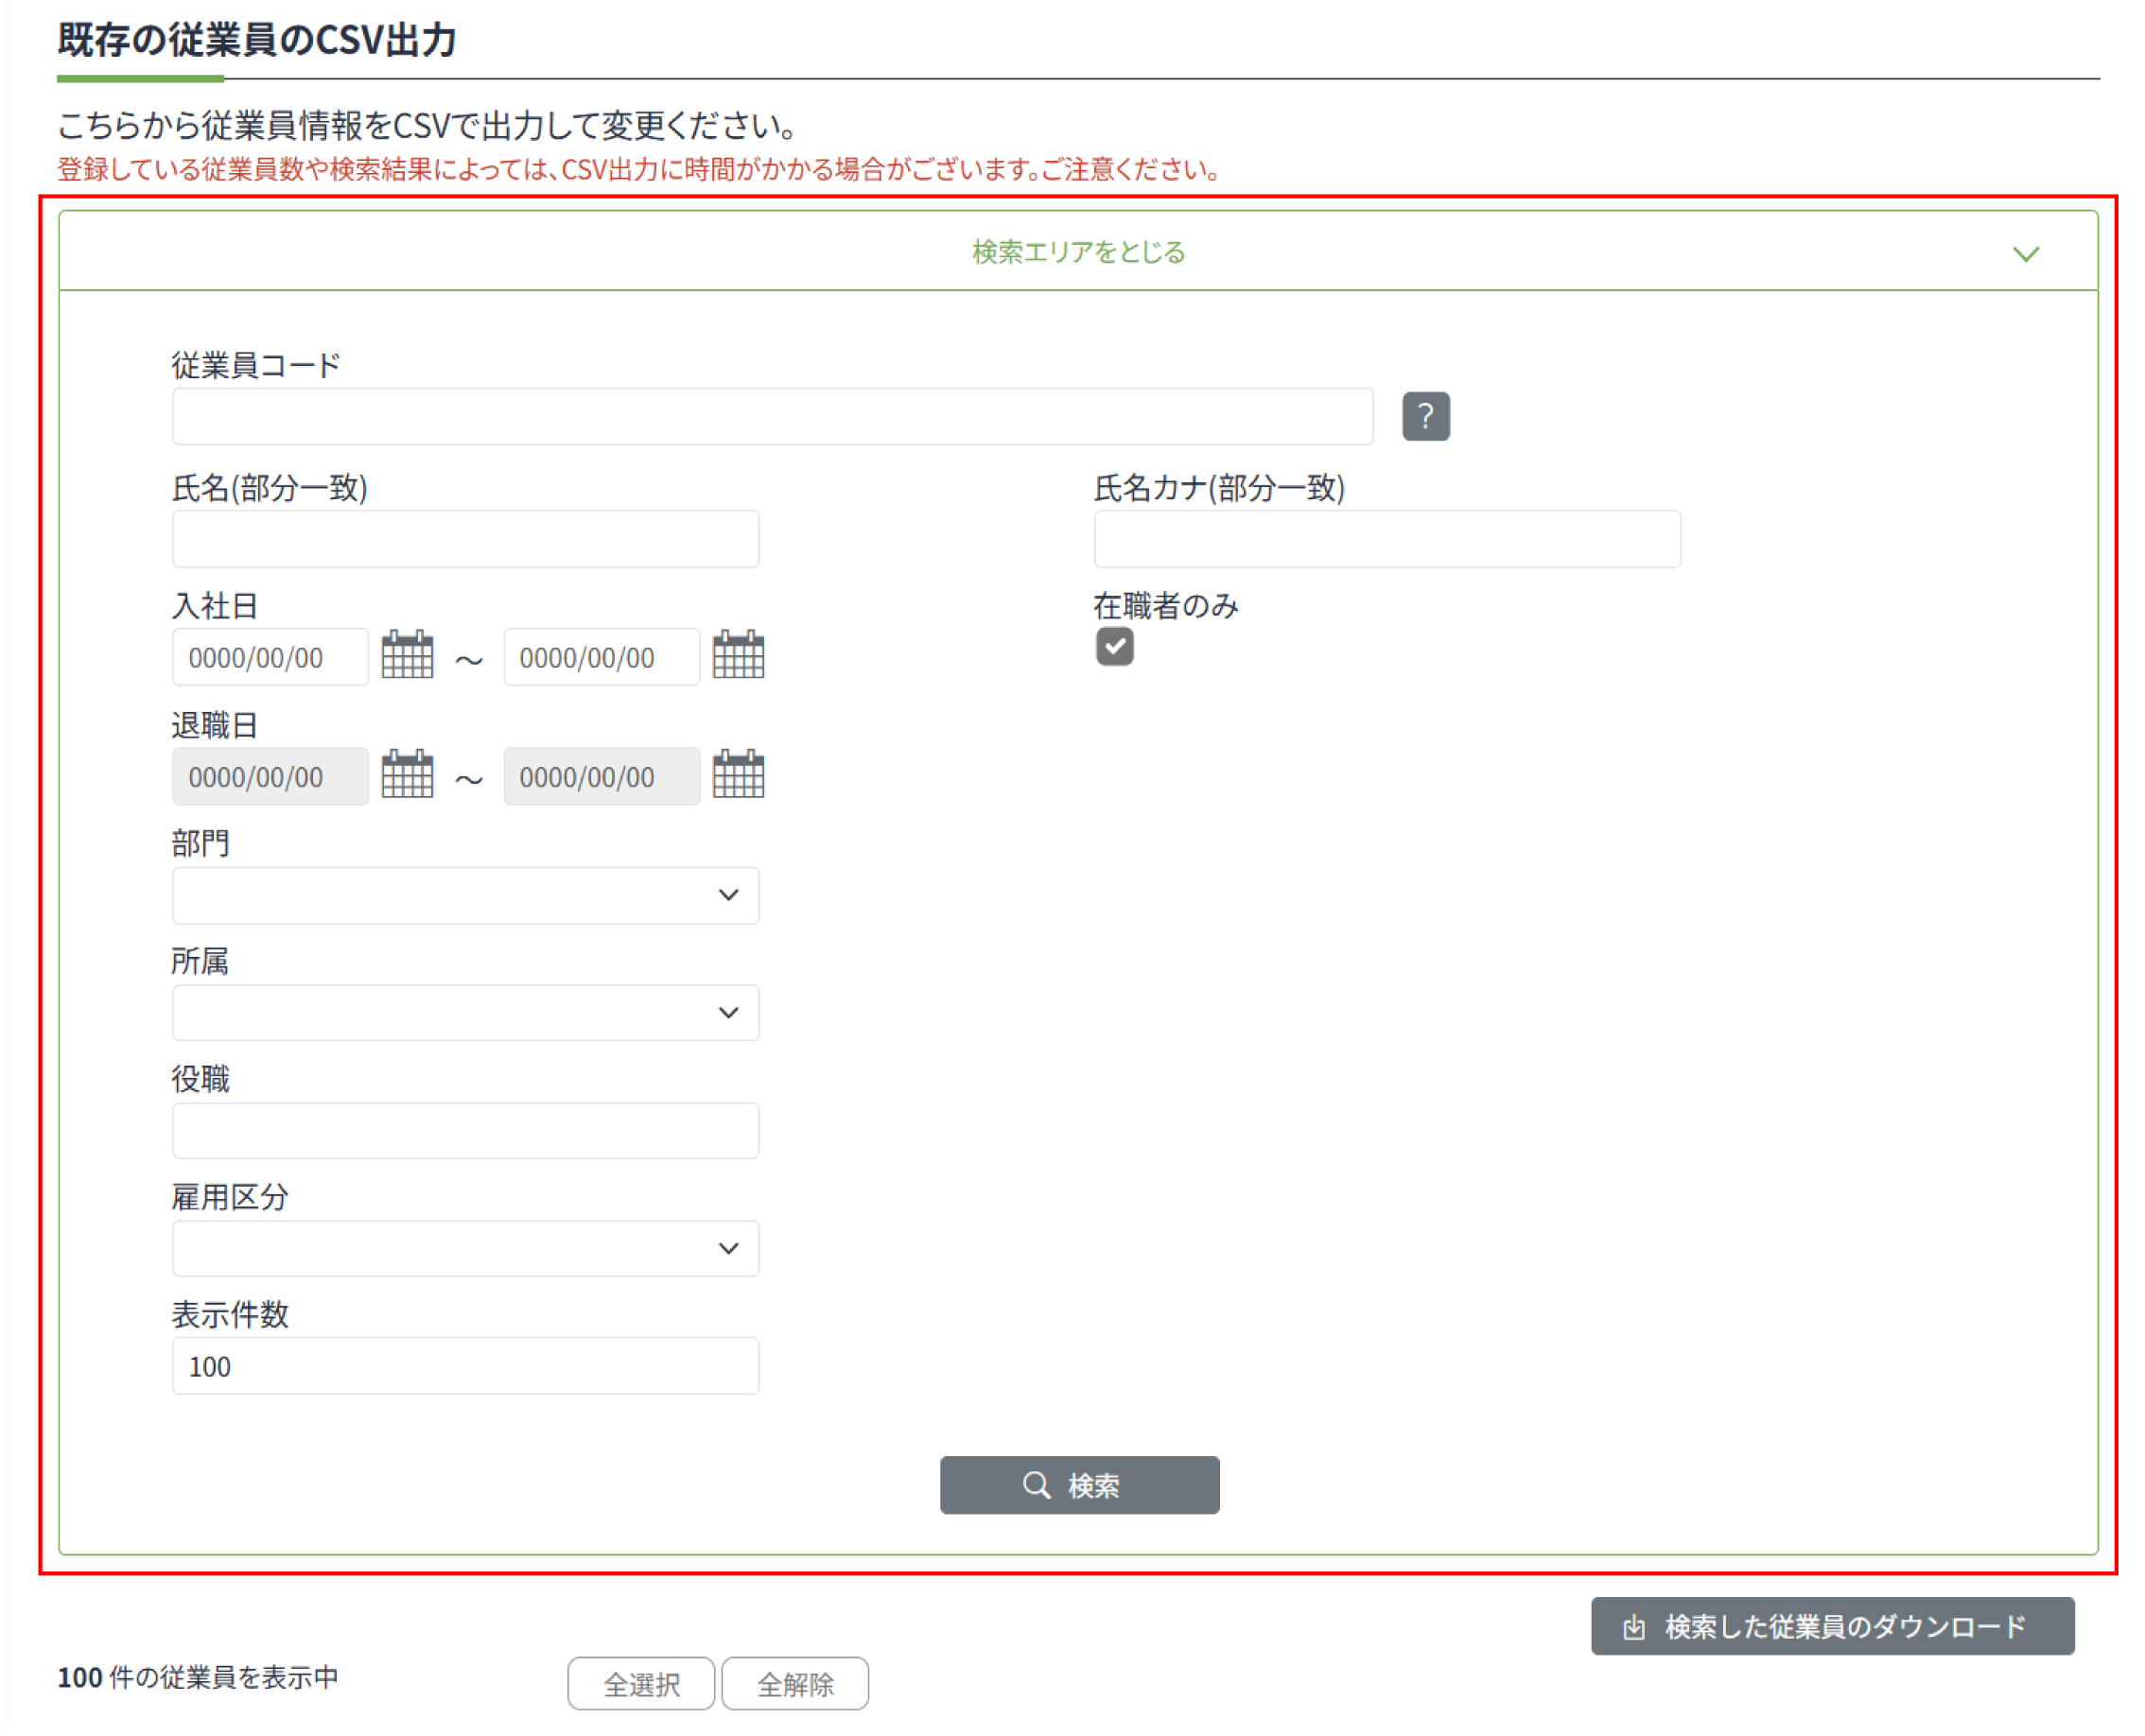Image resolution: width=2145 pixels, height=1736 pixels.
Task: Uncheck the 在職者のみ checkbox
Action: click(1114, 646)
